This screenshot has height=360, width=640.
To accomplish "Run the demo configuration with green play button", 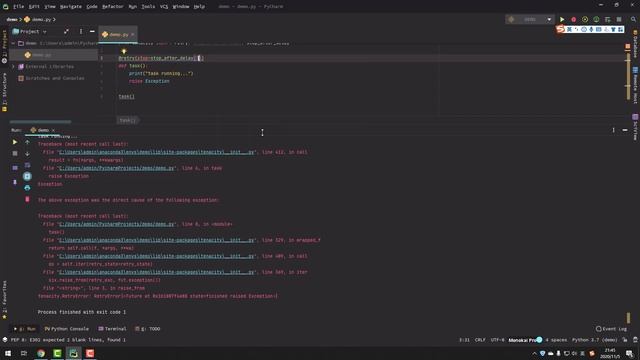I will [x=562, y=19].
